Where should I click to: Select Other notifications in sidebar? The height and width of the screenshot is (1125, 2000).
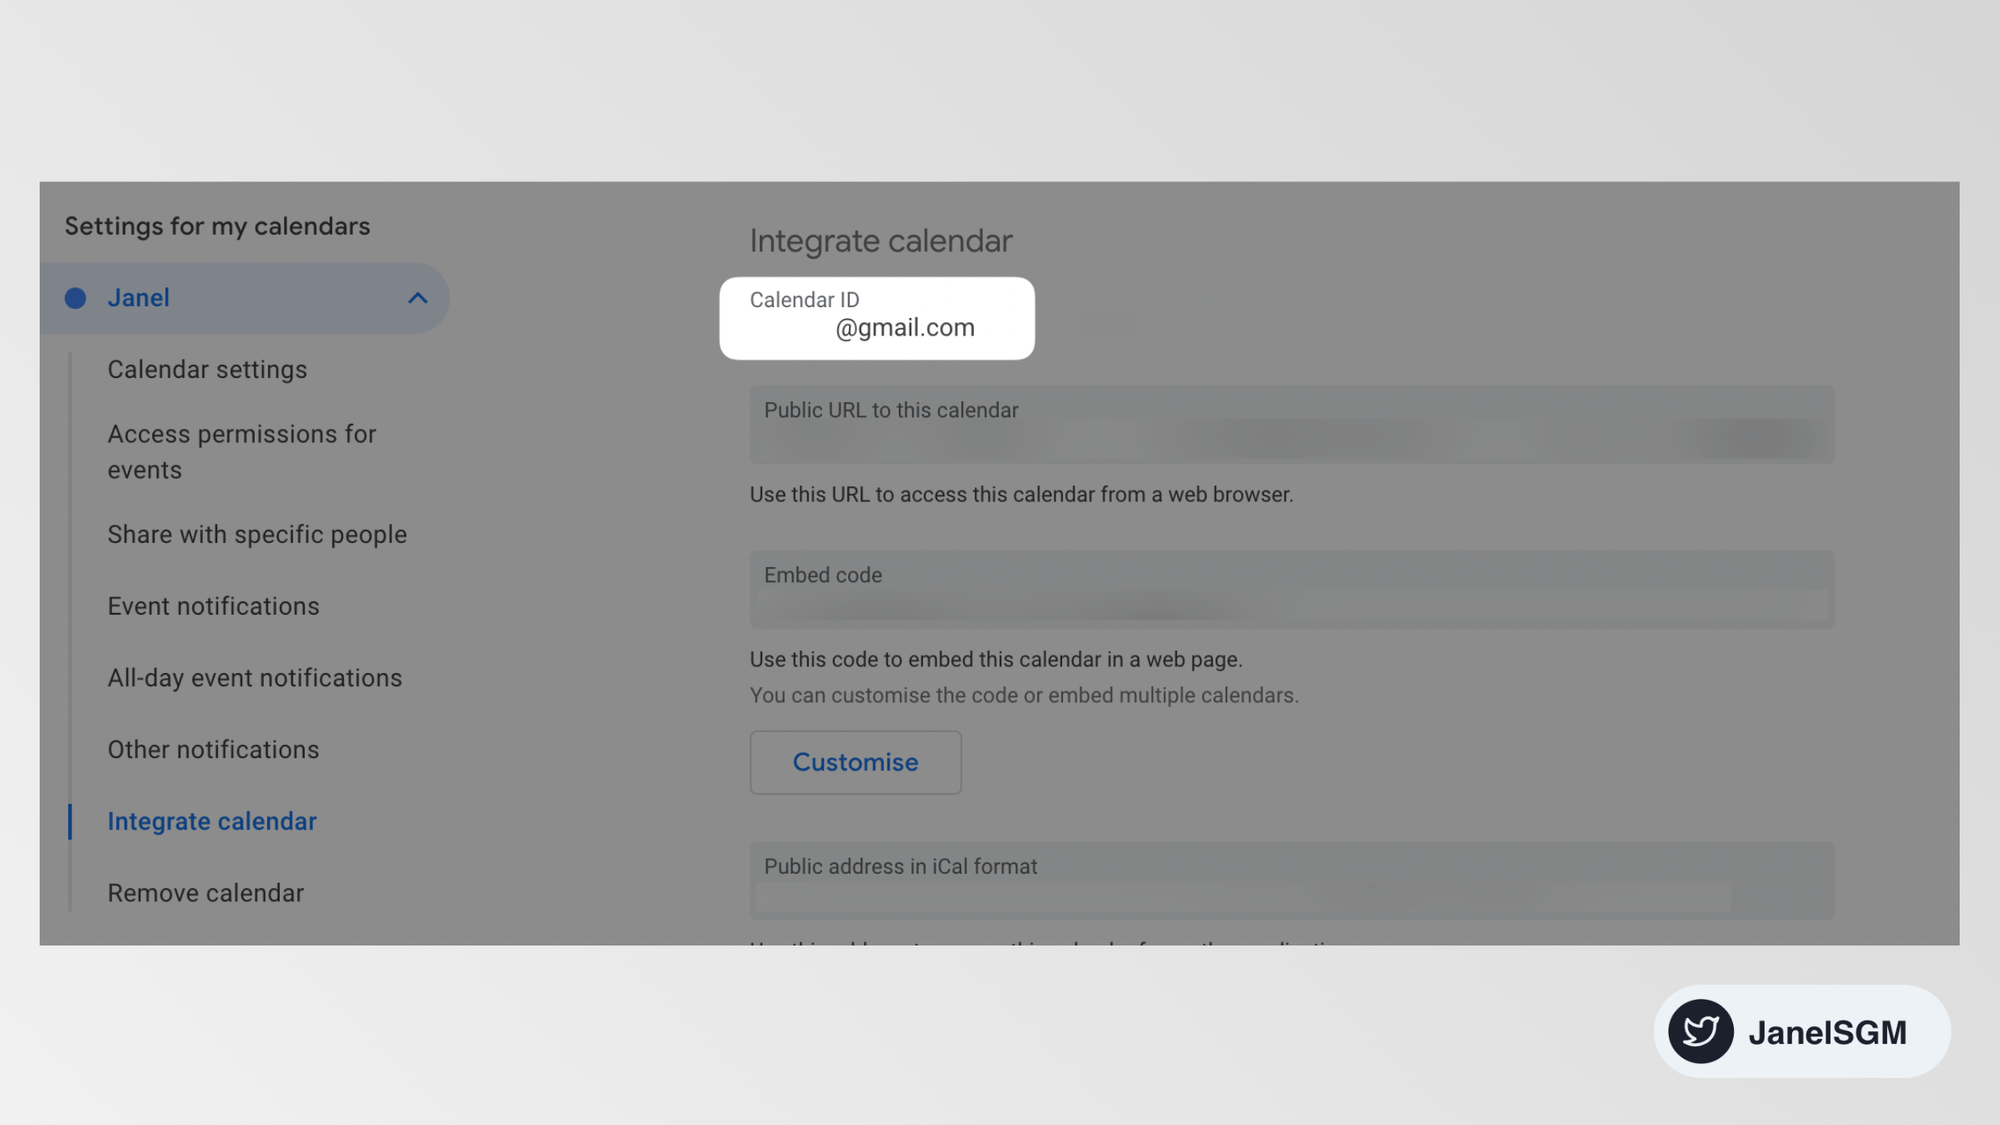(213, 750)
